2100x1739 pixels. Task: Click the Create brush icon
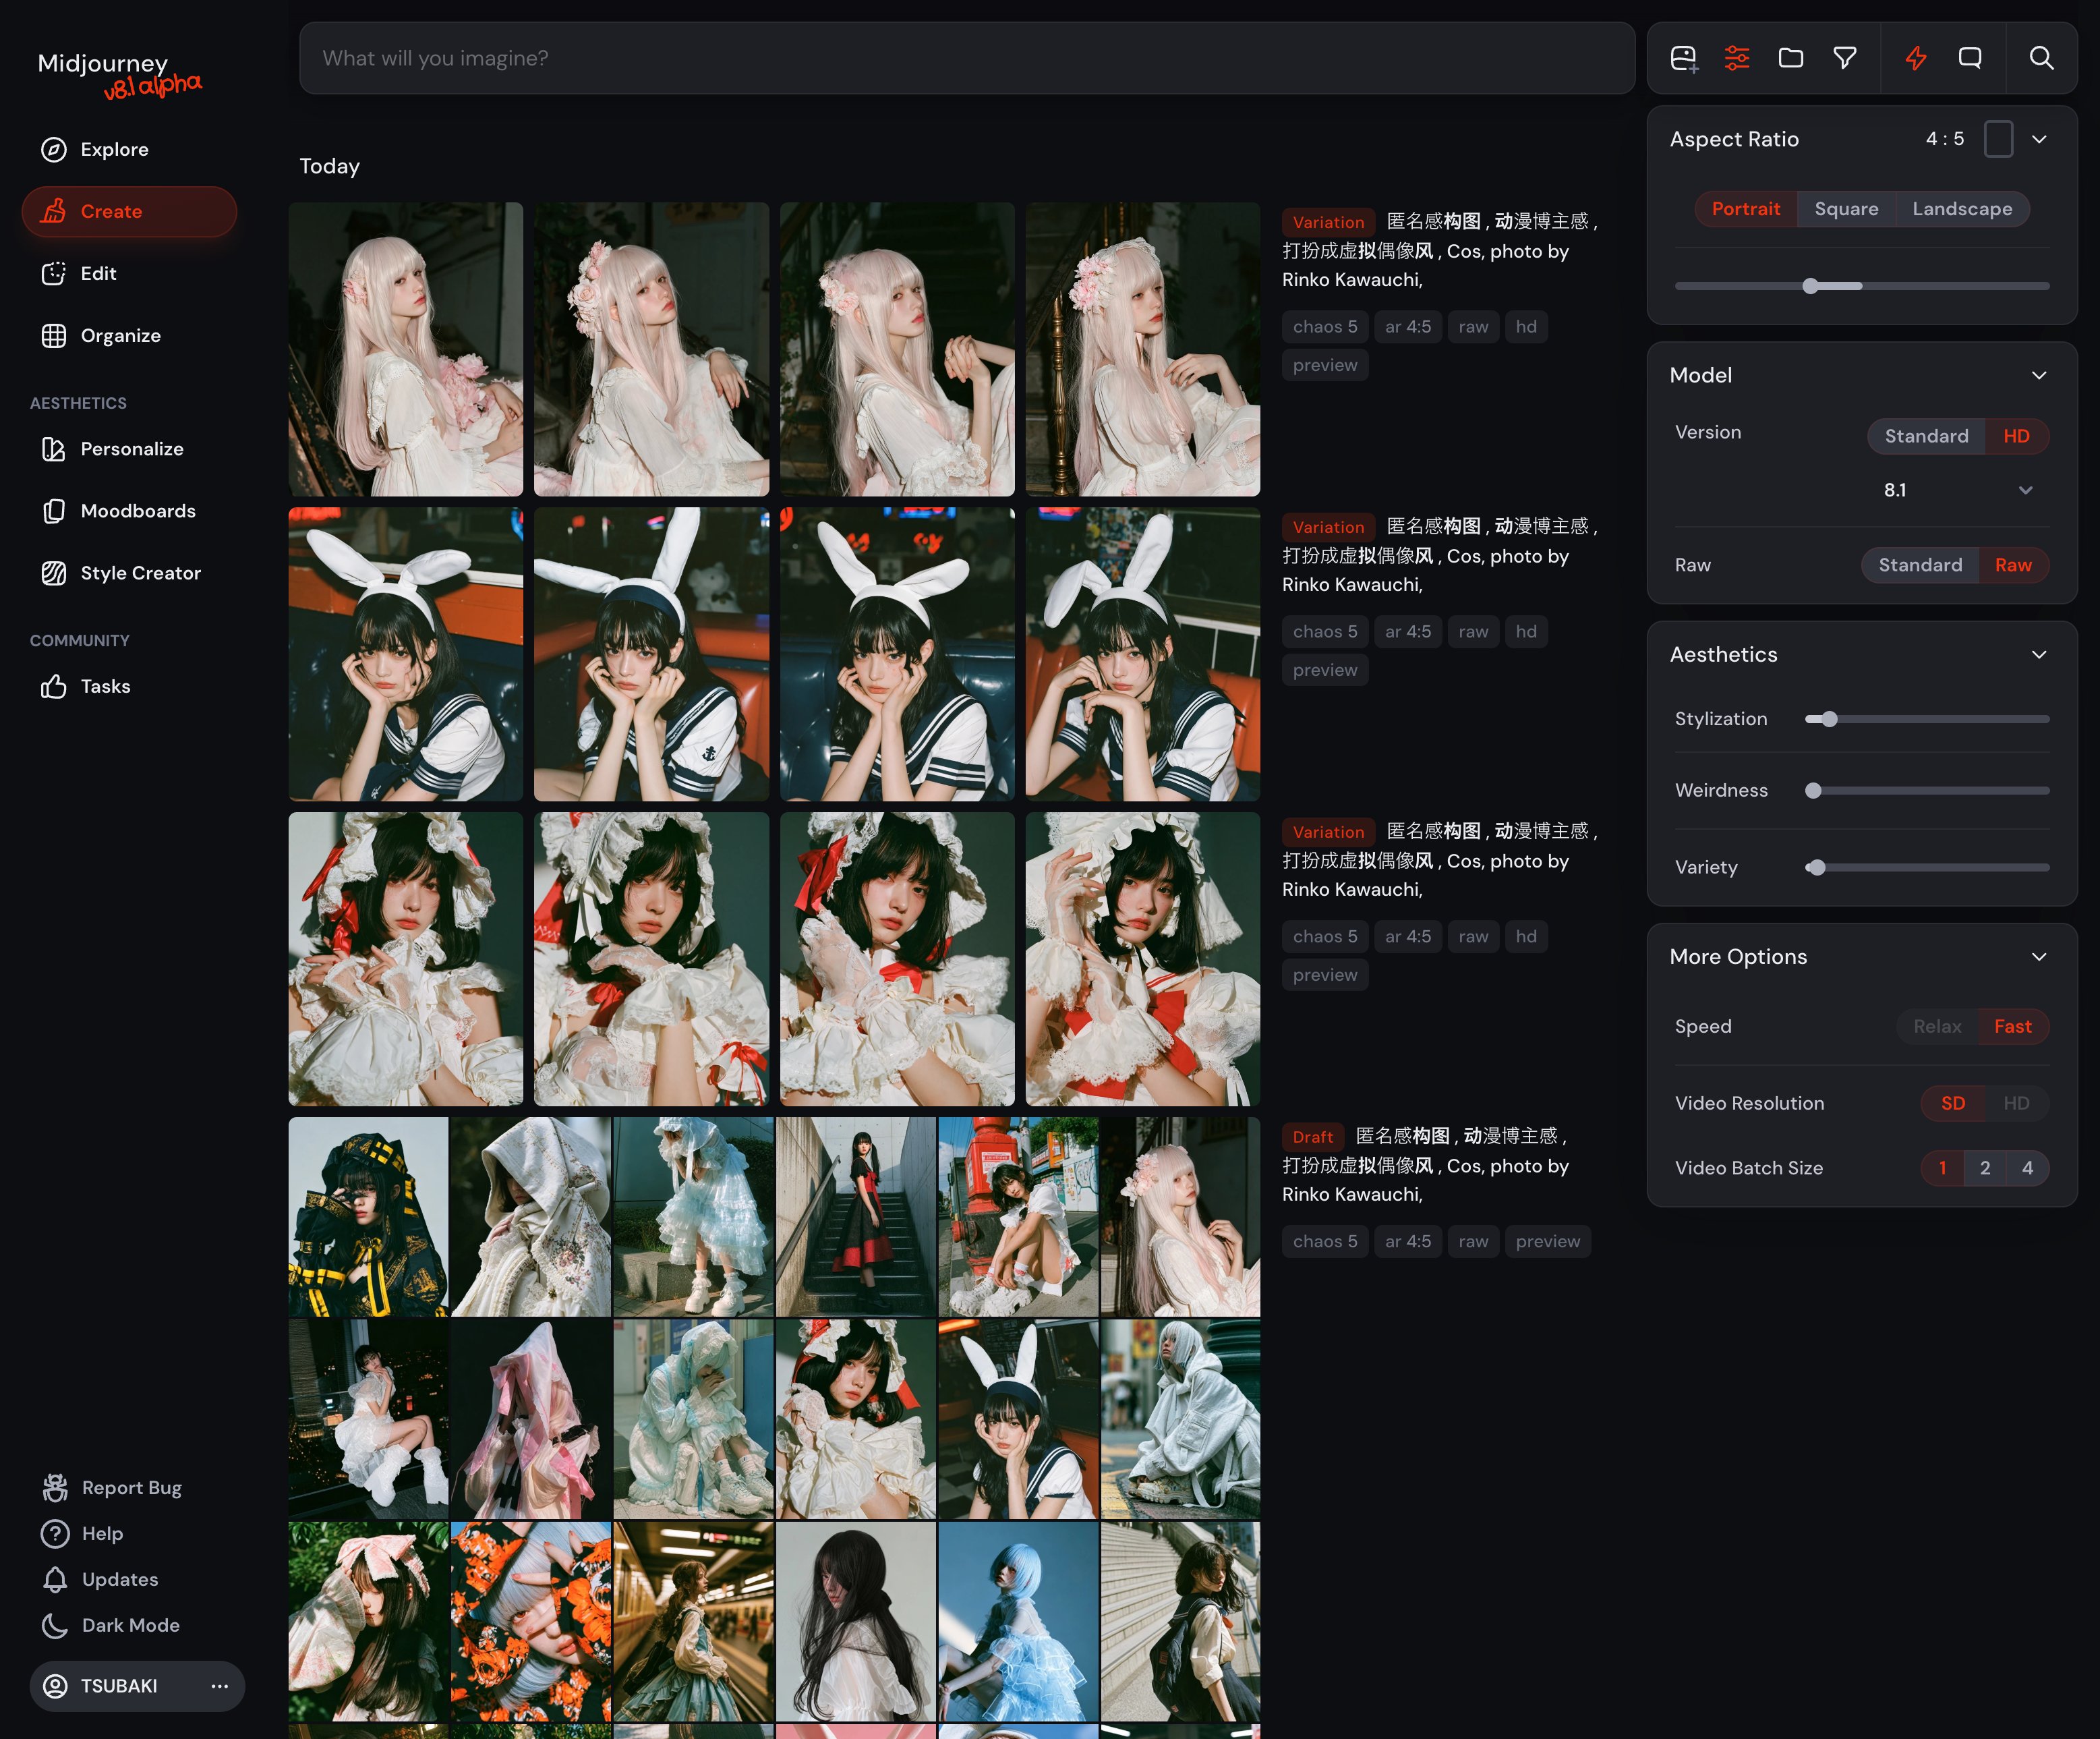click(54, 211)
